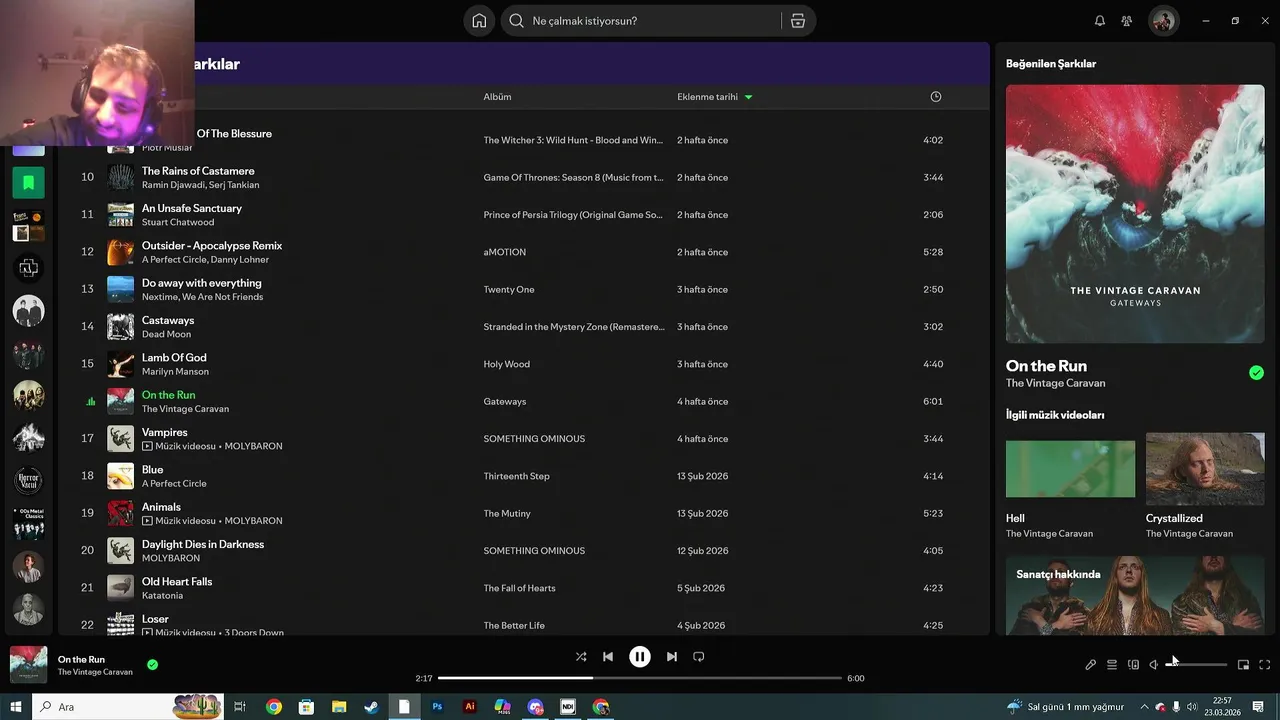The image size is (1280, 720).
Task: Open the notifications bell icon
Action: (1100, 21)
